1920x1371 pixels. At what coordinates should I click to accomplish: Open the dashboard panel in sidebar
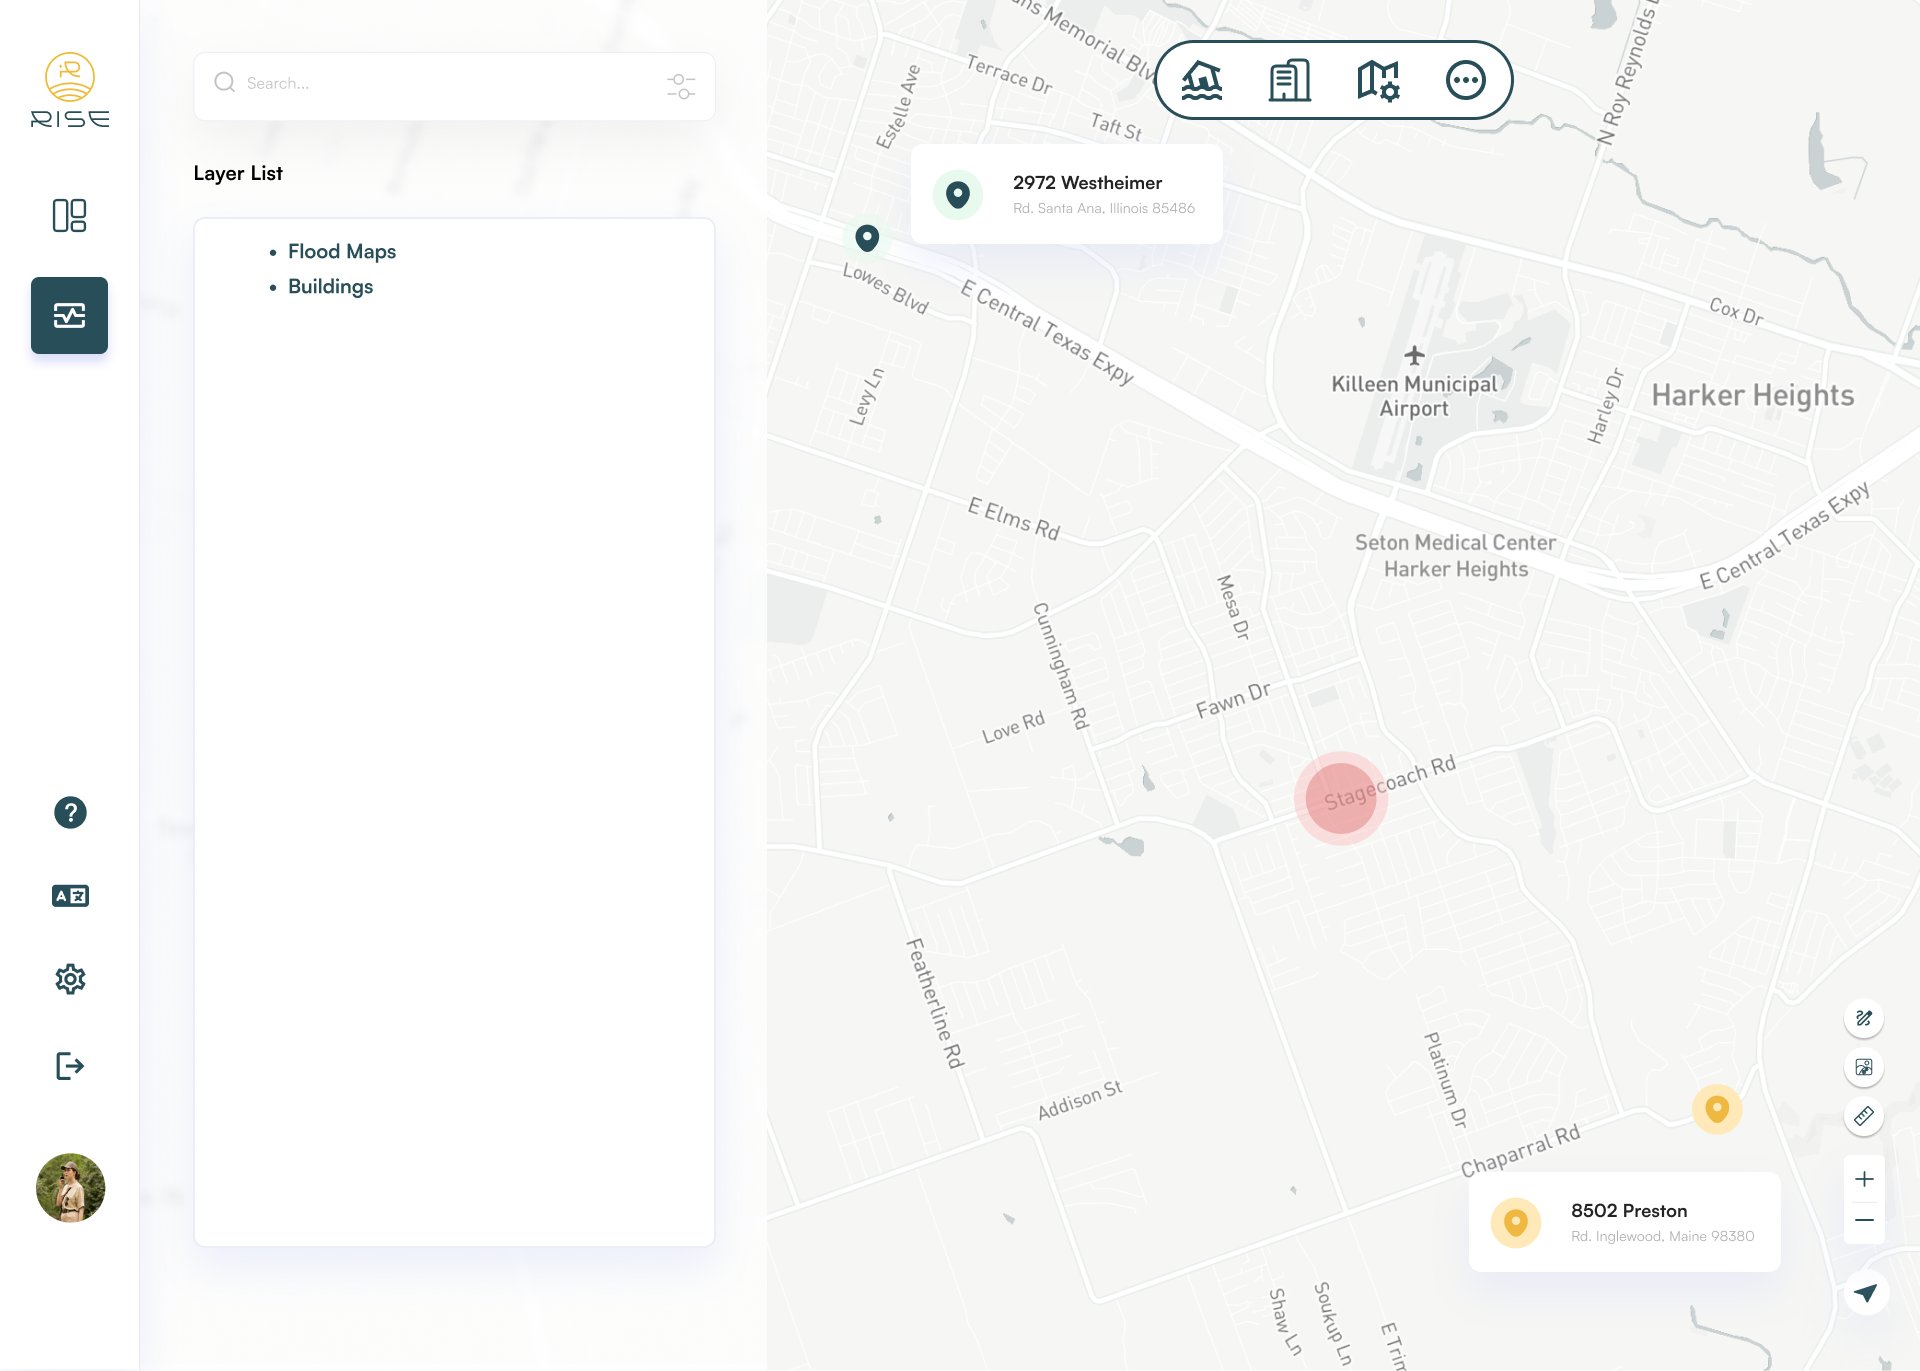click(x=69, y=215)
